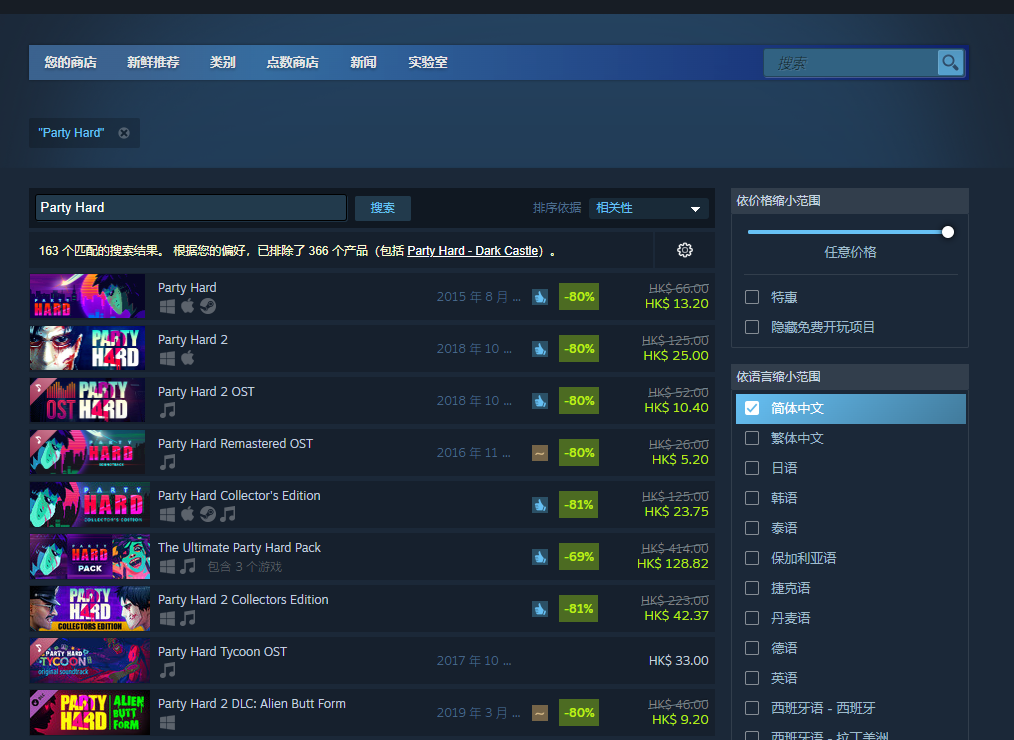This screenshot has height=740, width=1014.
Task: Click the music note icon under Party Hard Tycoon OST
Action: 167,670
